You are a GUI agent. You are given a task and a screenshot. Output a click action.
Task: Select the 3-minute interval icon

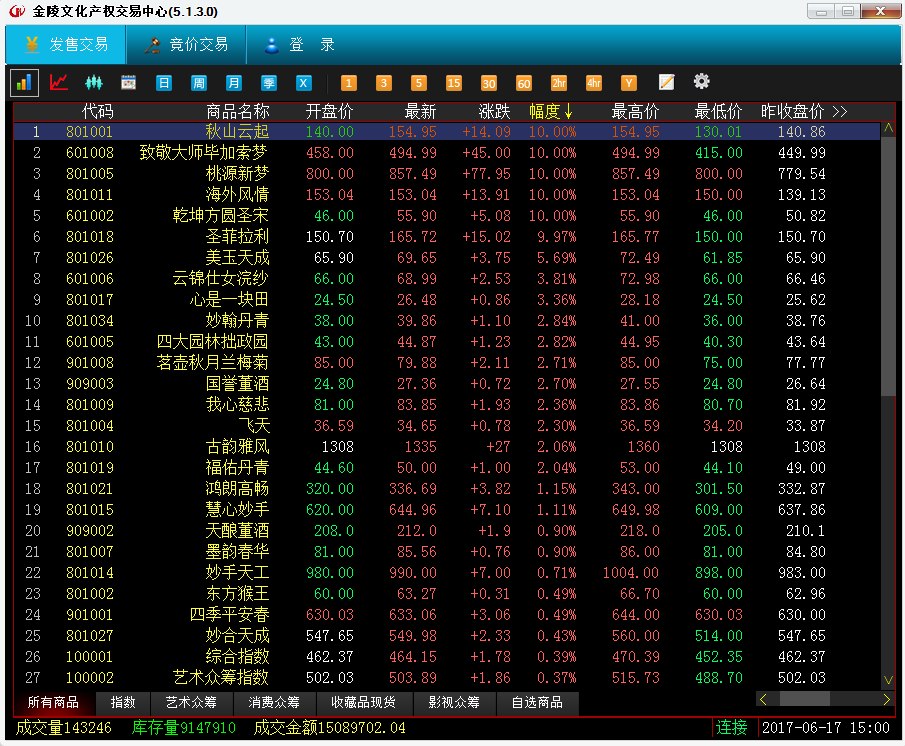pos(384,83)
